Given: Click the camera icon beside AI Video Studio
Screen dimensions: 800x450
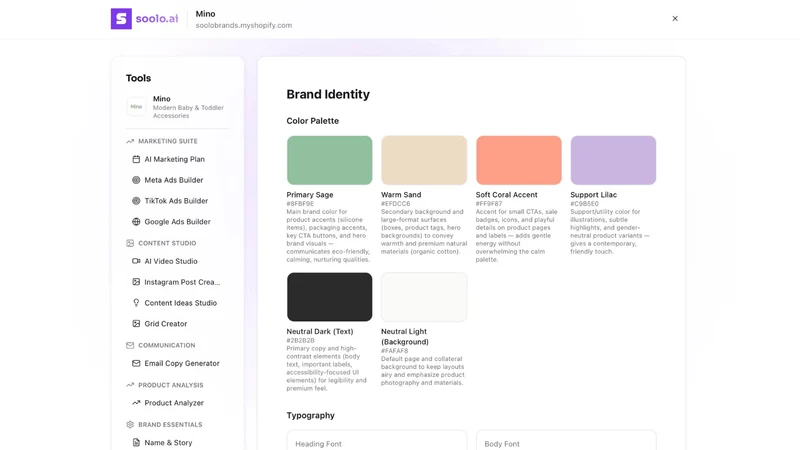Looking at the screenshot, I should 136,261.
